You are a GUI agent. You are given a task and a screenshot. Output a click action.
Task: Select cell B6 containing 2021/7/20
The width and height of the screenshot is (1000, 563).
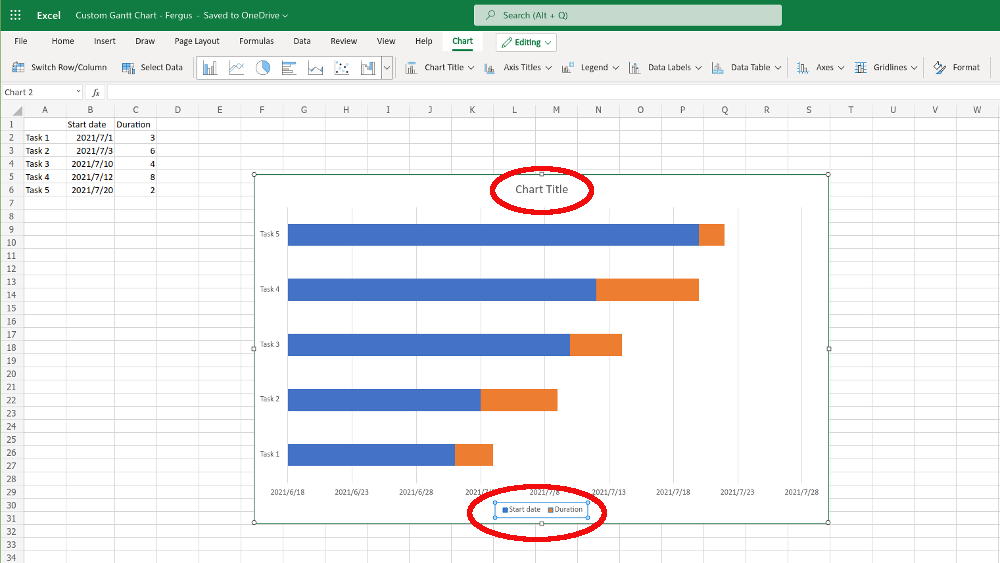(90, 190)
